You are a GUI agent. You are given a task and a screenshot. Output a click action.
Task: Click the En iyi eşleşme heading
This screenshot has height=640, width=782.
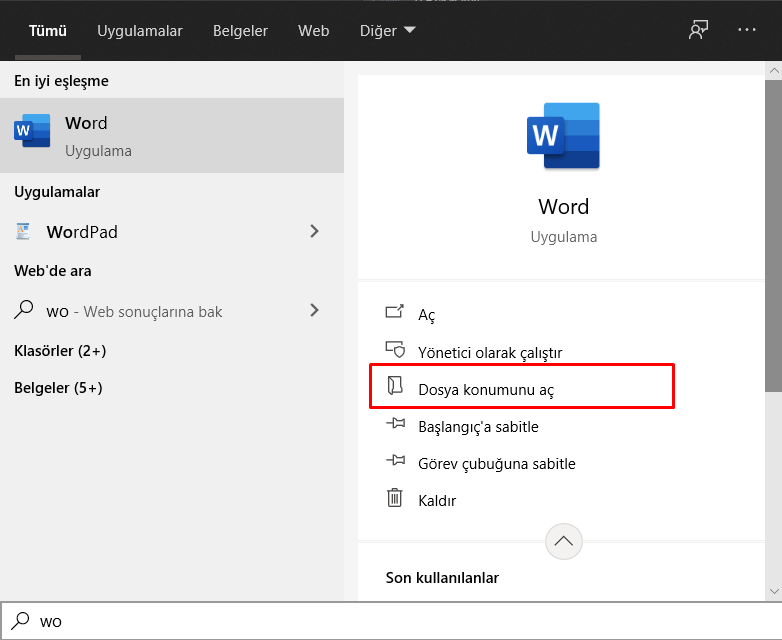(x=61, y=81)
